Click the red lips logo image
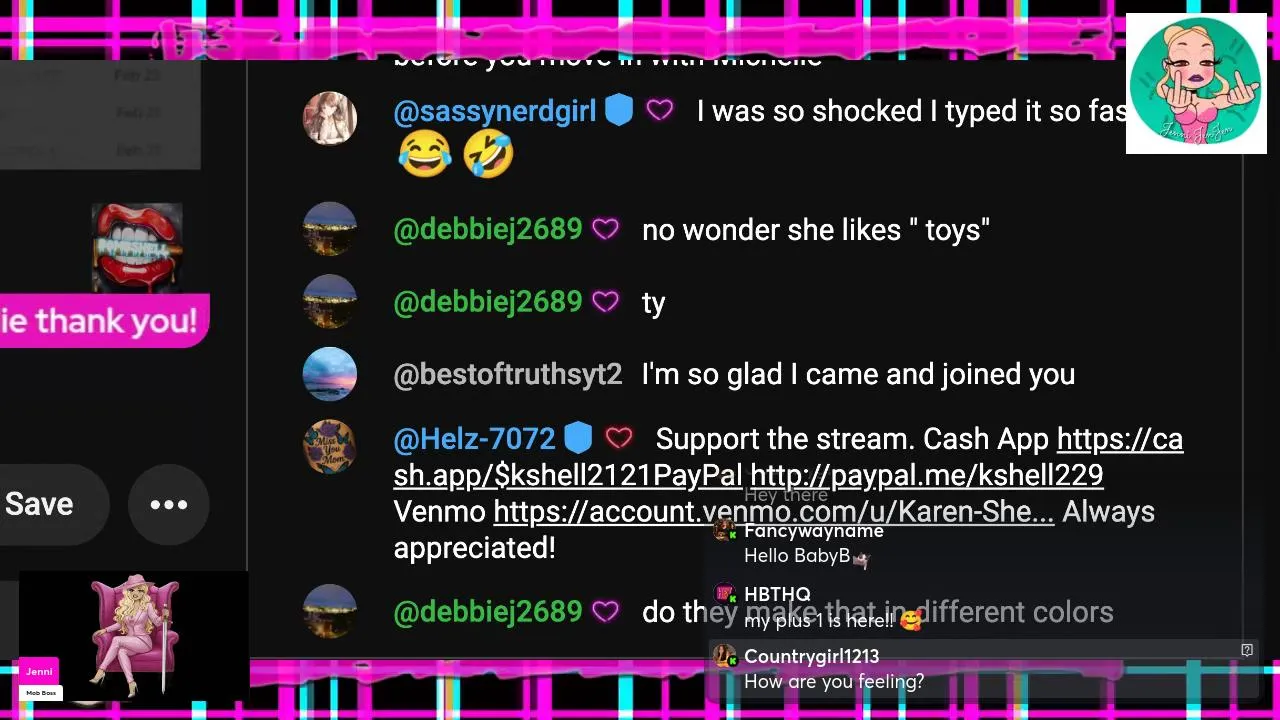The height and width of the screenshot is (720, 1280). pos(137,249)
